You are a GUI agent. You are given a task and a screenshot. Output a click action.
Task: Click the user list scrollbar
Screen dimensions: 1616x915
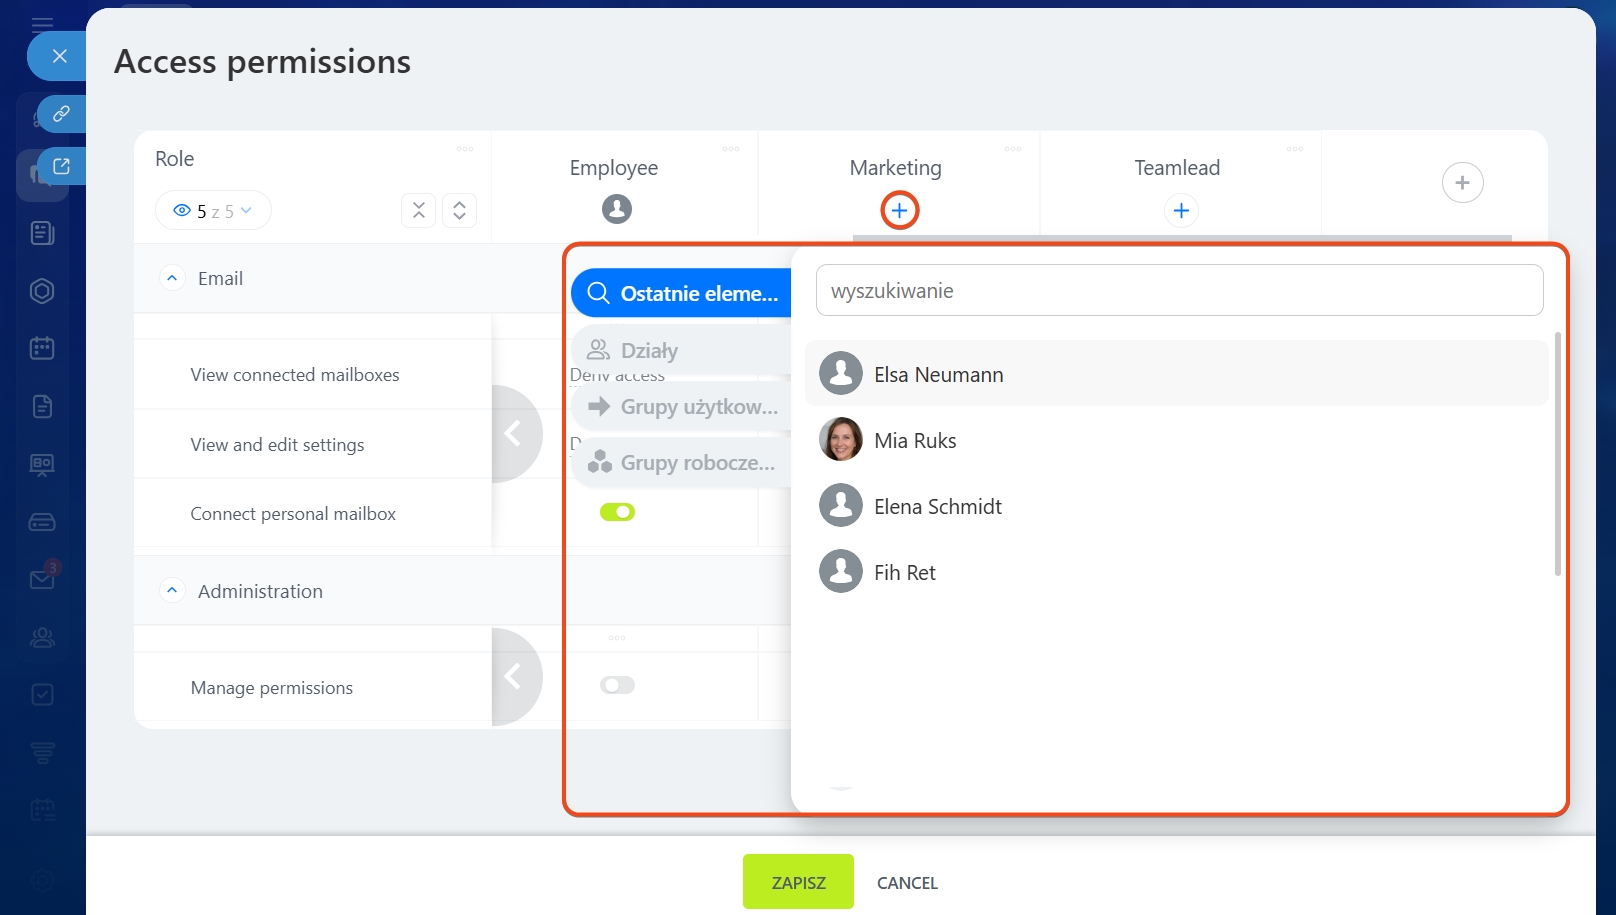point(1557,454)
